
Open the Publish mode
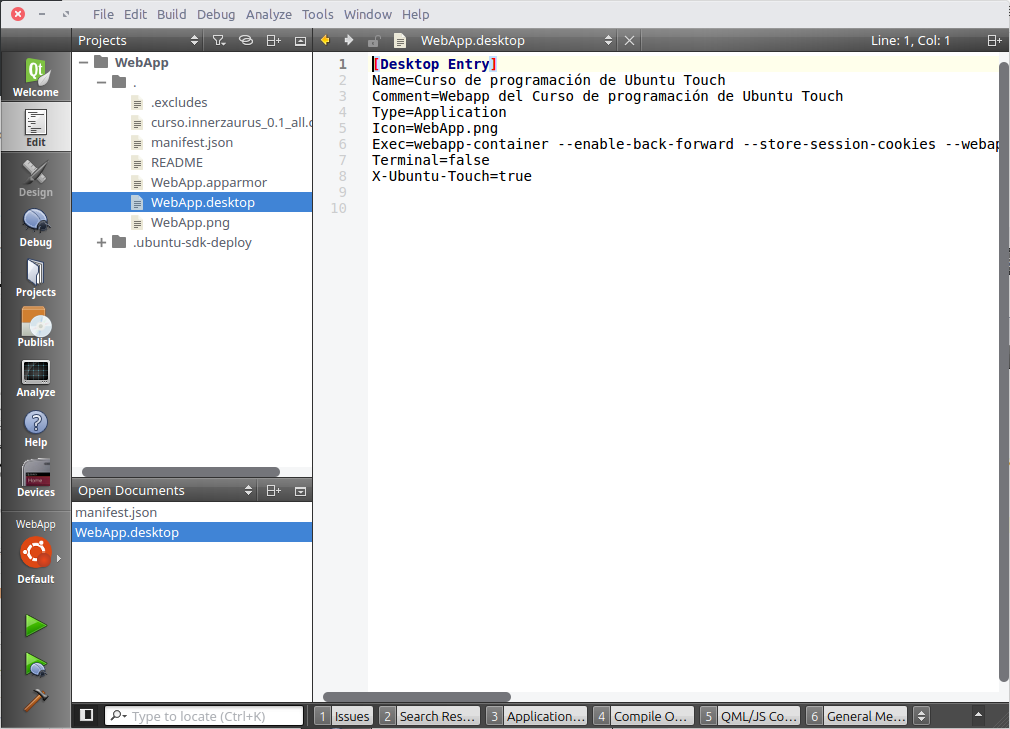click(35, 328)
